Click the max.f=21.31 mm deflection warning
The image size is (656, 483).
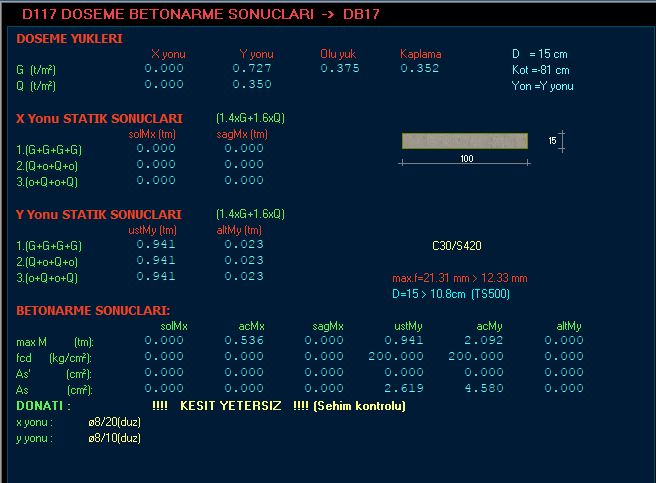pos(459,278)
